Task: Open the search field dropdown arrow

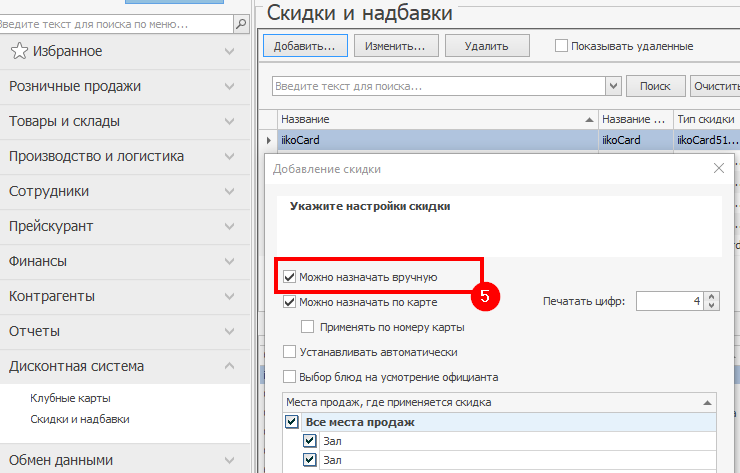Action: click(613, 87)
